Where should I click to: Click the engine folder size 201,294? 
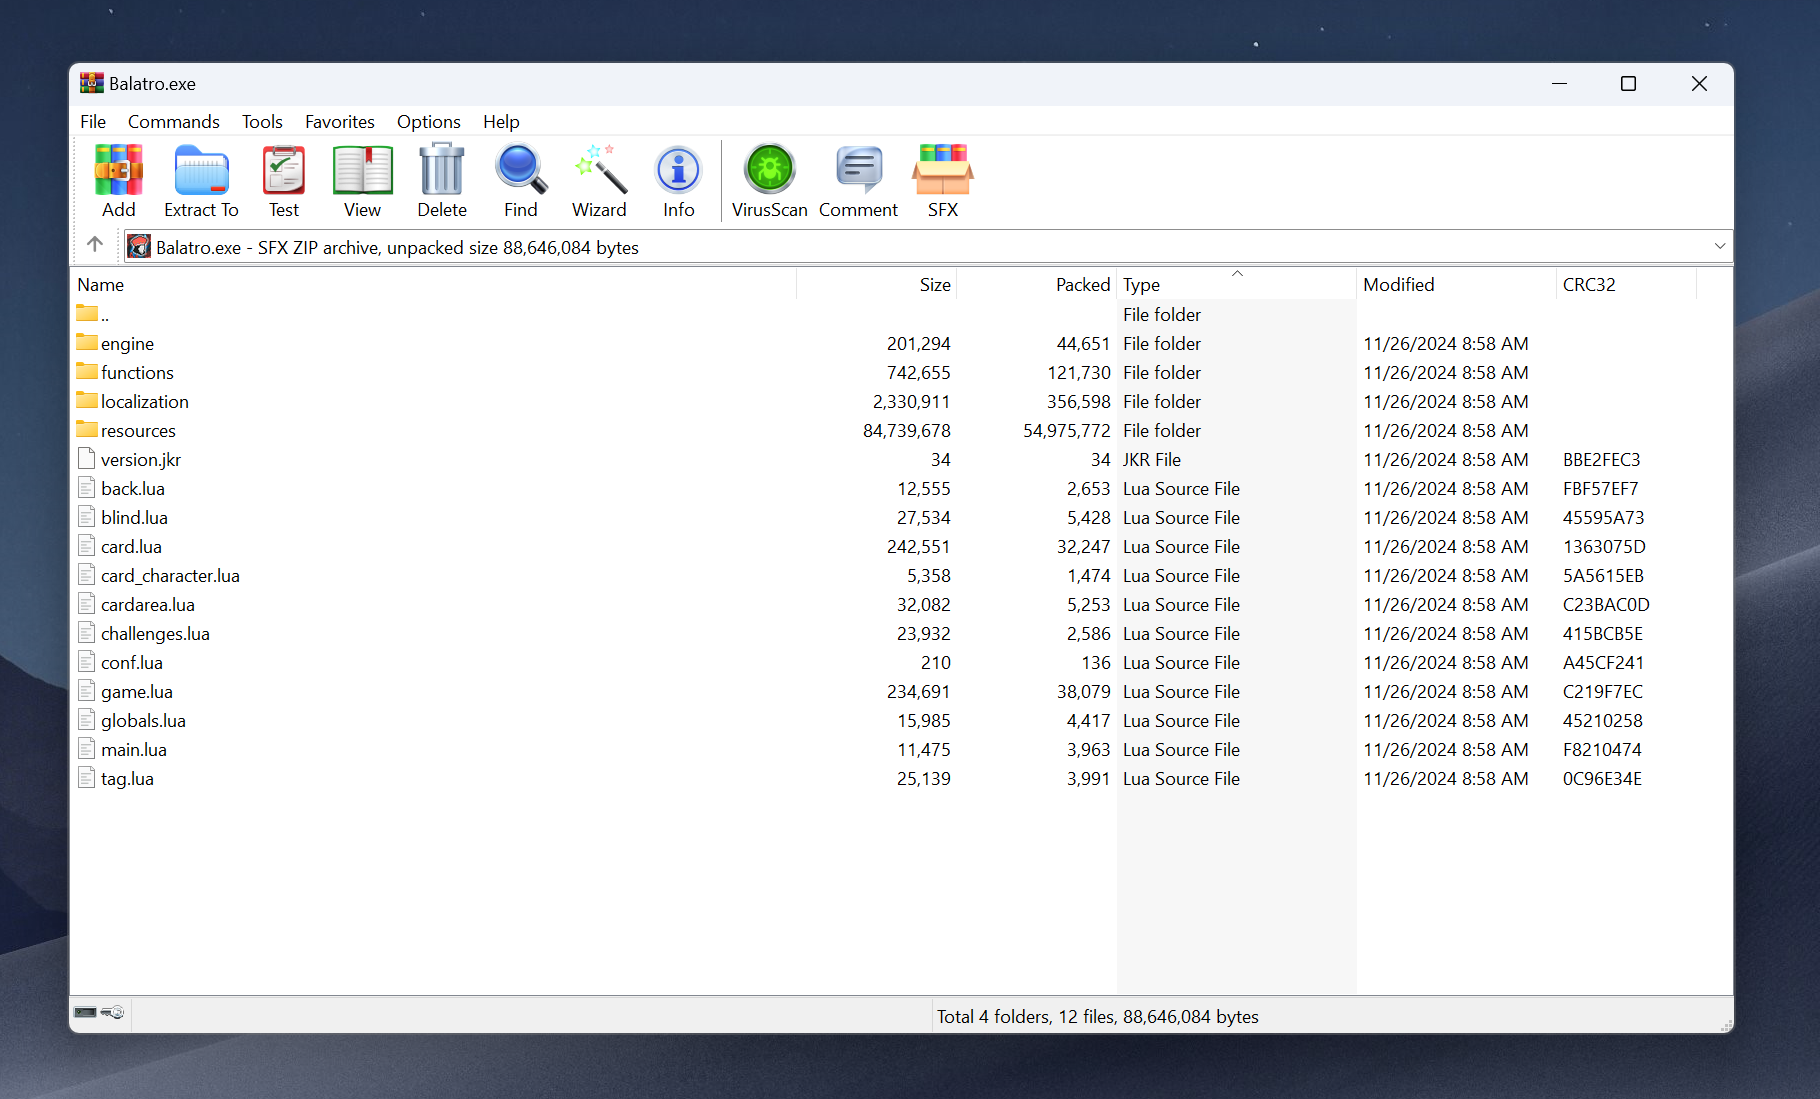click(919, 343)
